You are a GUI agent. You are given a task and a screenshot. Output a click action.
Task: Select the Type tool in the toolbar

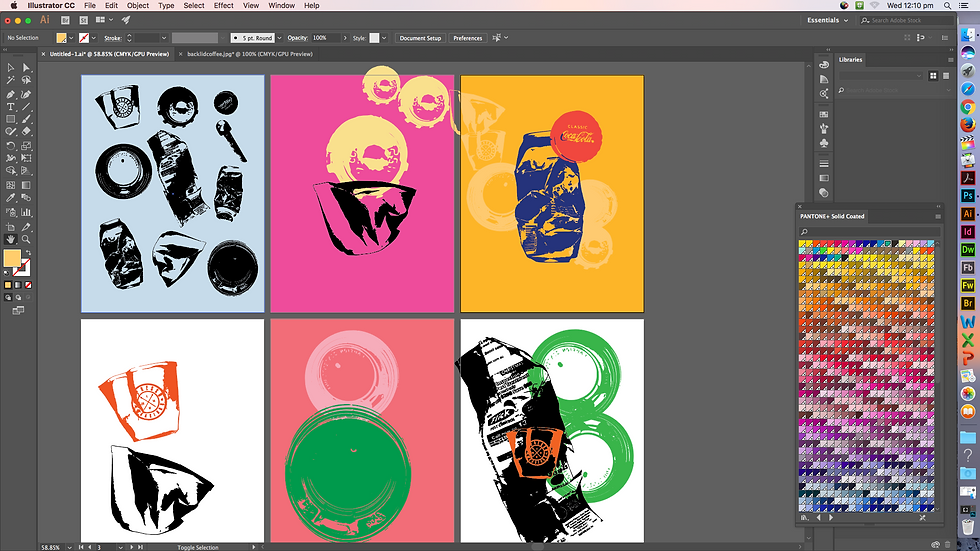click(x=11, y=106)
